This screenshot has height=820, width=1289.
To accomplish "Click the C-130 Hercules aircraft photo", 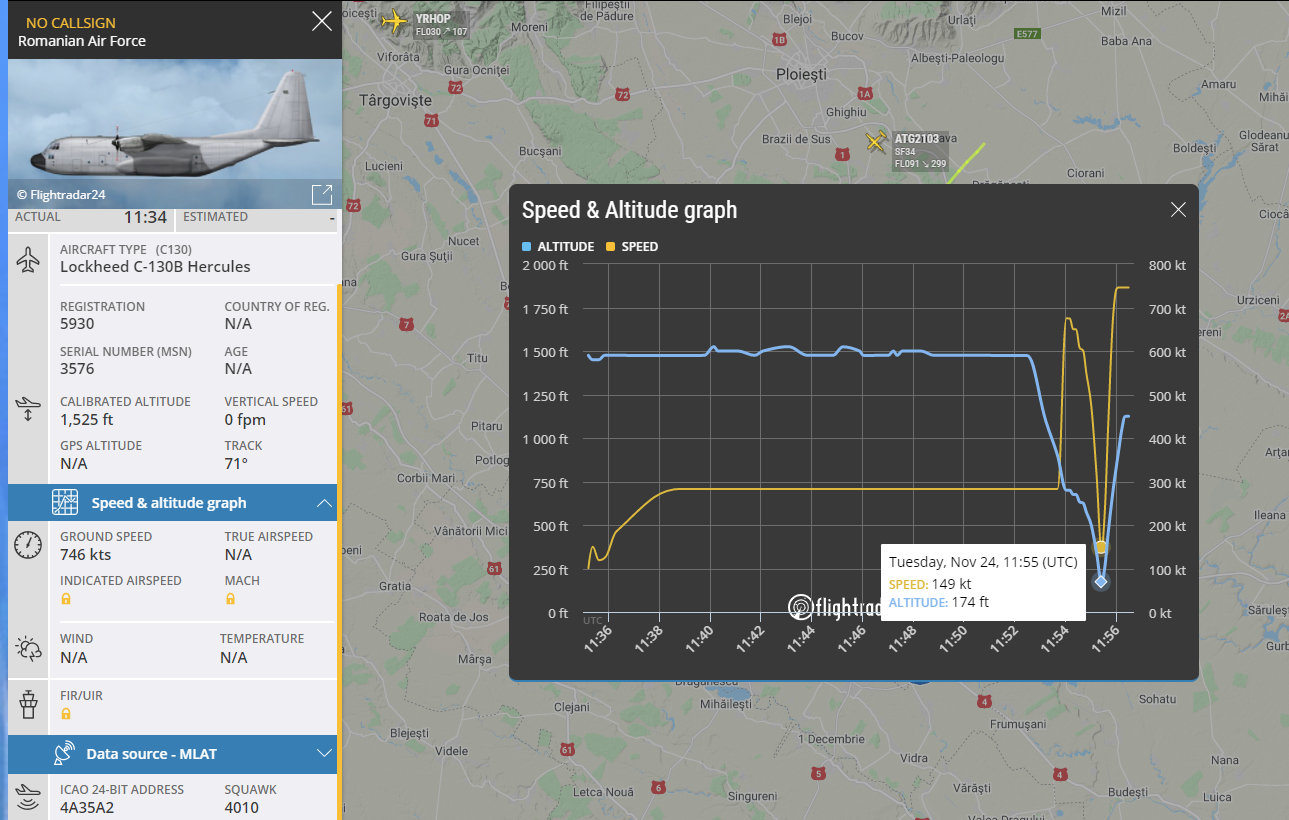I will point(170,128).
